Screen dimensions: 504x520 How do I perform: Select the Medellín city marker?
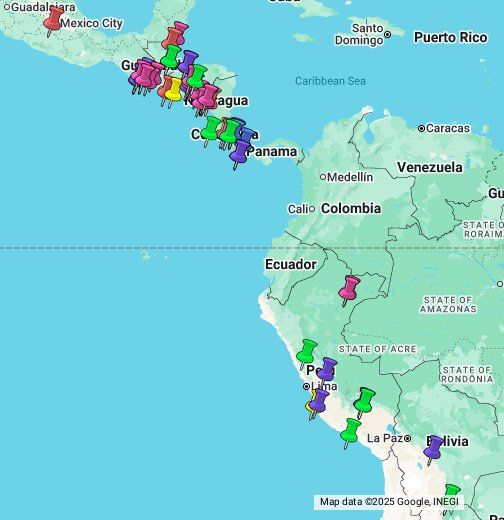point(323,177)
